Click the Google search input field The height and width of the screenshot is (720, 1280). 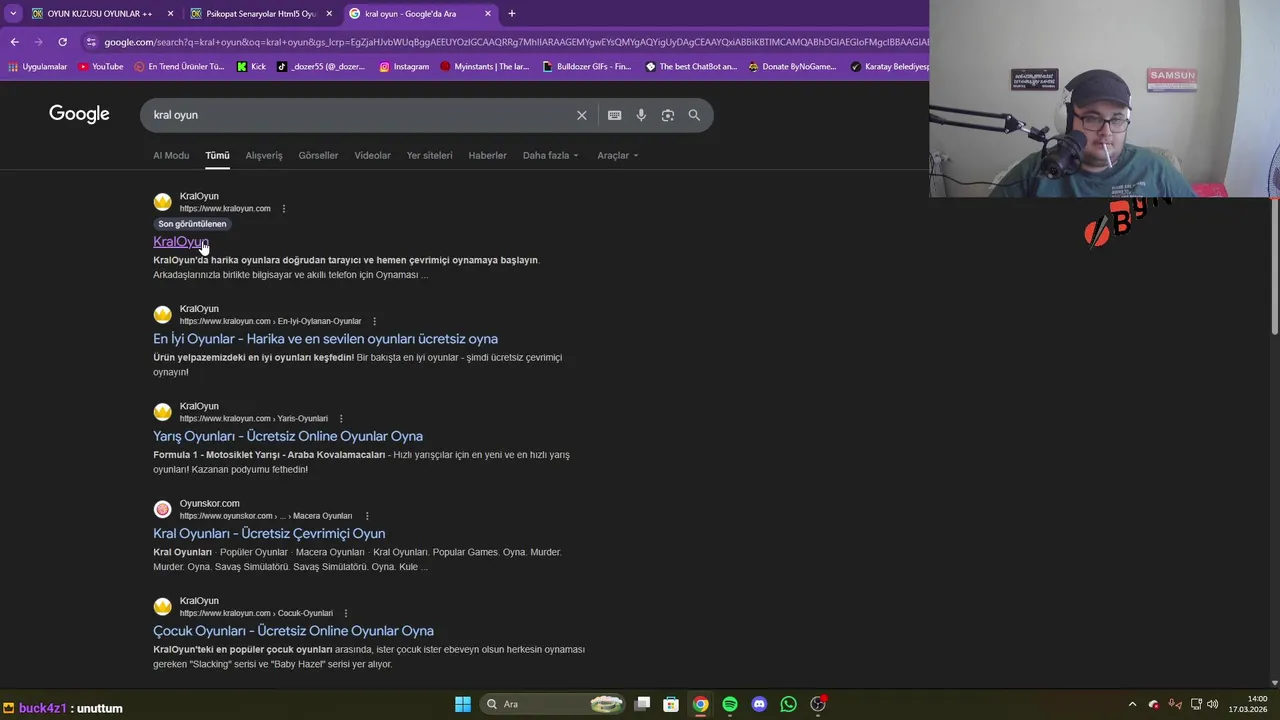(x=360, y=115)
